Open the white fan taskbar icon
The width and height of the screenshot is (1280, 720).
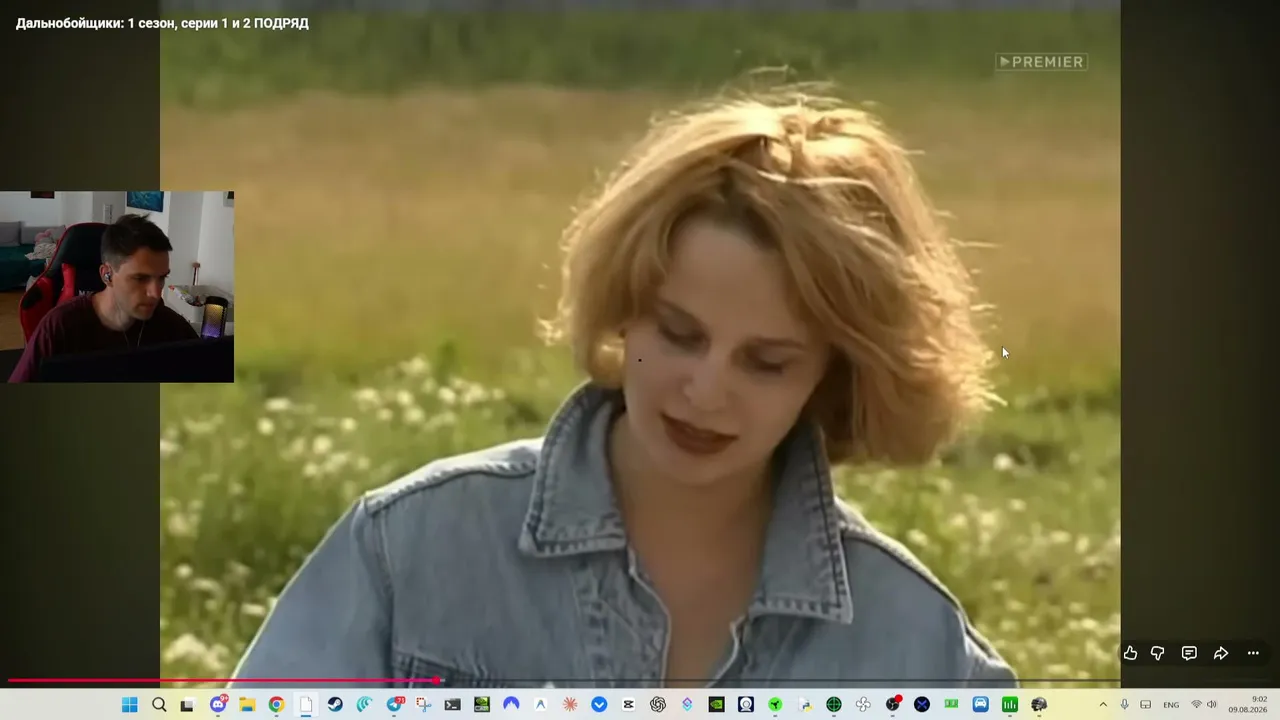point(863,705)
